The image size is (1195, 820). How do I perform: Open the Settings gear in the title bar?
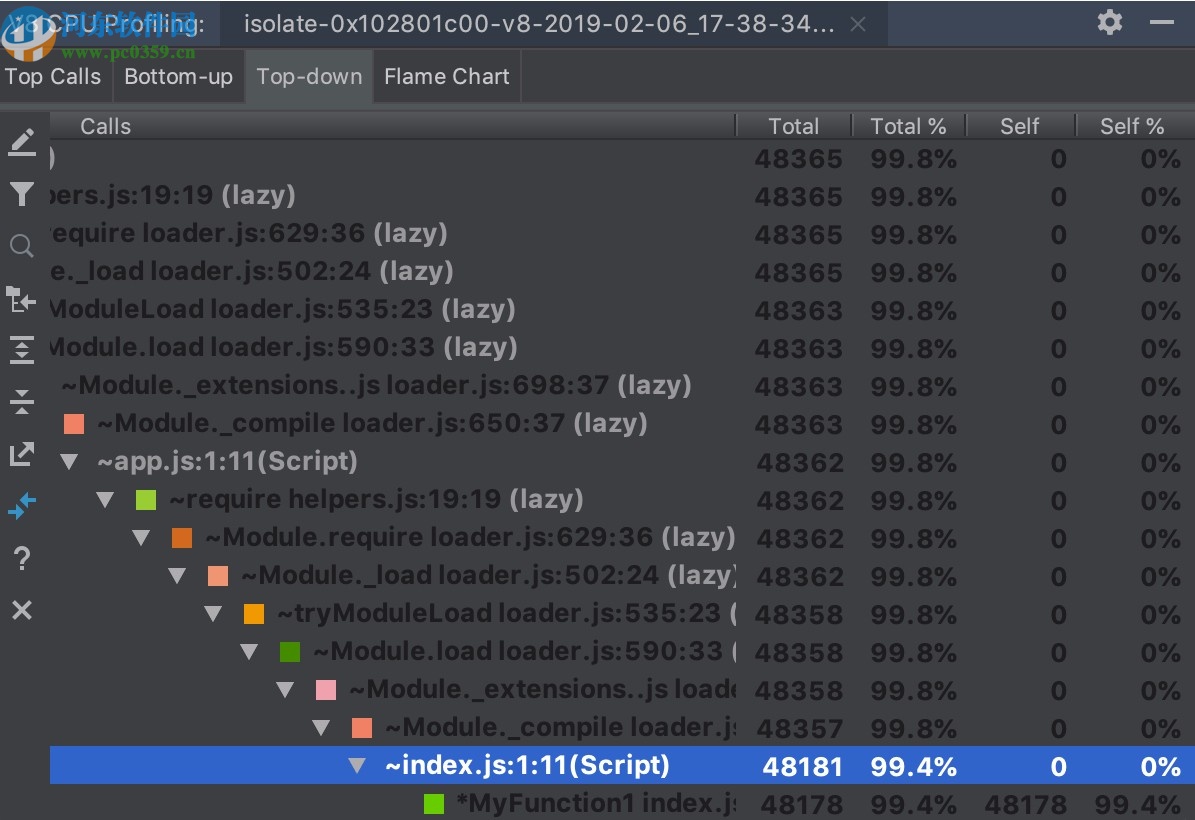[x=1109, y=22]
